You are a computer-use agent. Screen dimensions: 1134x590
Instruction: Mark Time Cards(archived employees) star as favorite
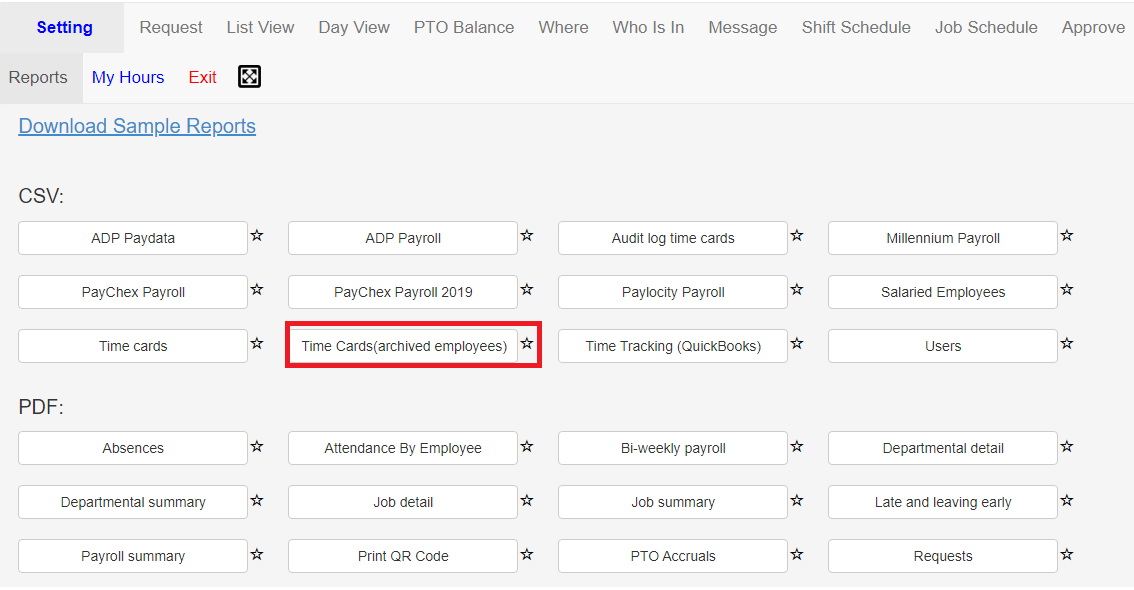click(527, 343)
